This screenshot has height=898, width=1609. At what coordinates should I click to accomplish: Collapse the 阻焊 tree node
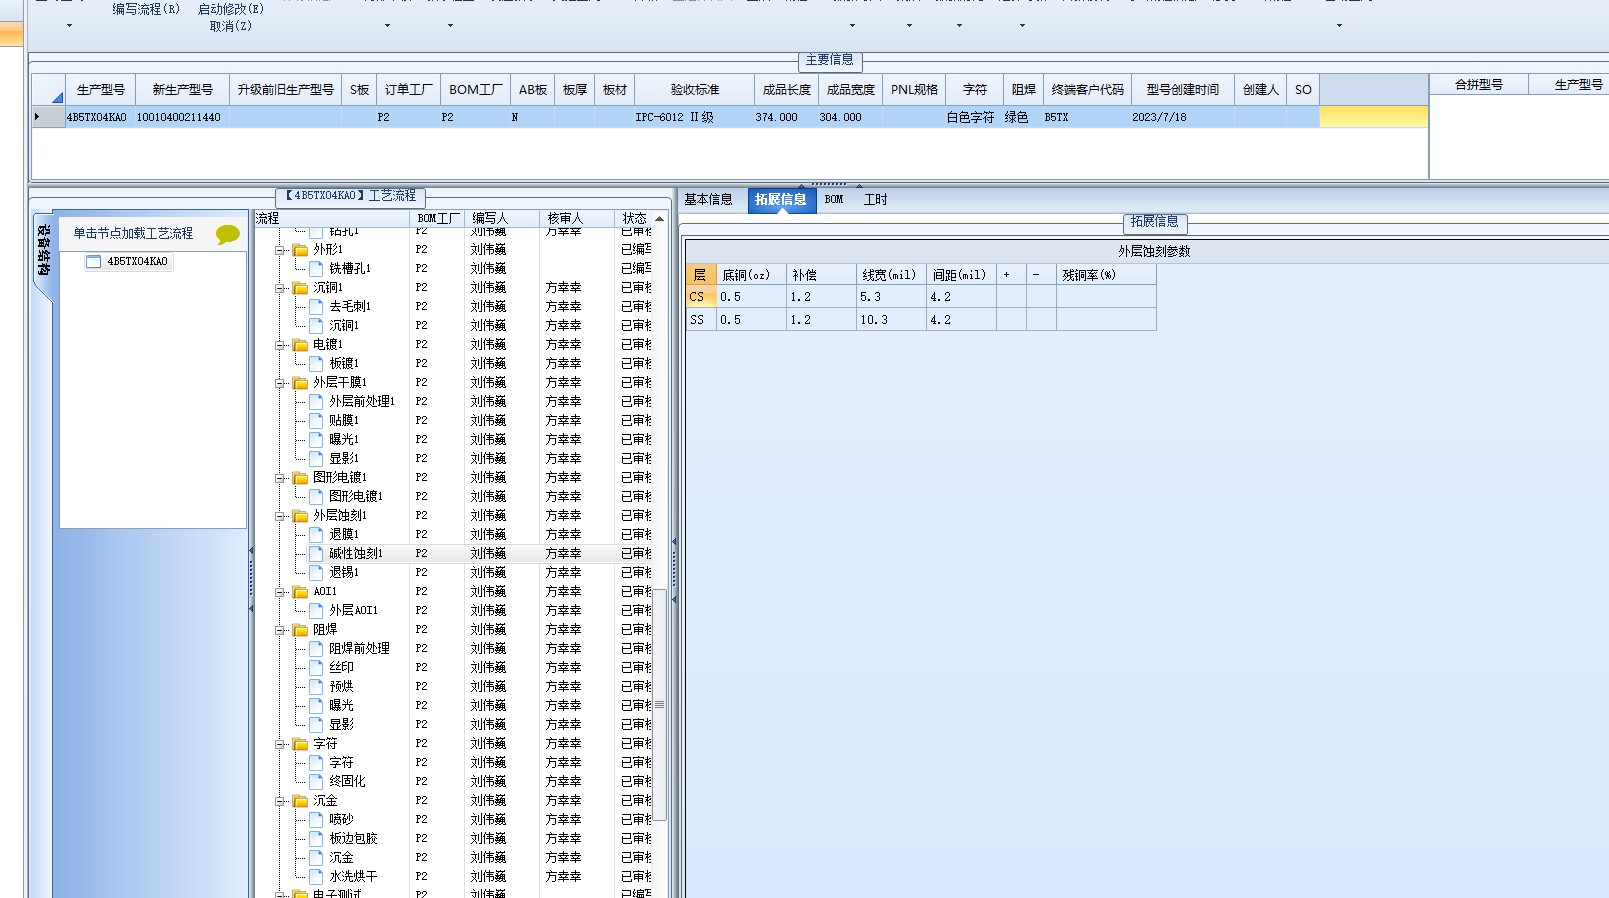tap(281, 630)
